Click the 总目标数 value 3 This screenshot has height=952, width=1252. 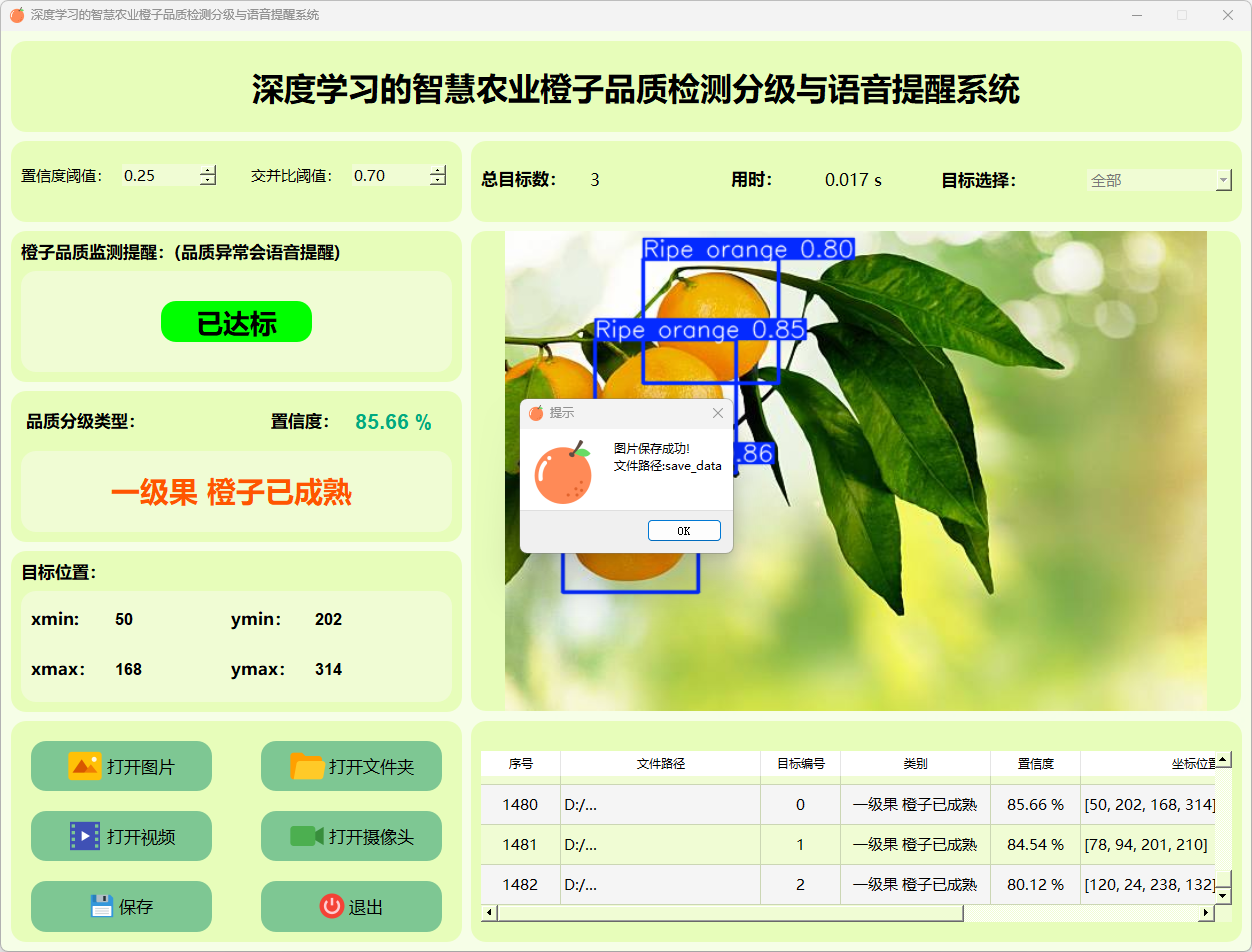point(595,180)
